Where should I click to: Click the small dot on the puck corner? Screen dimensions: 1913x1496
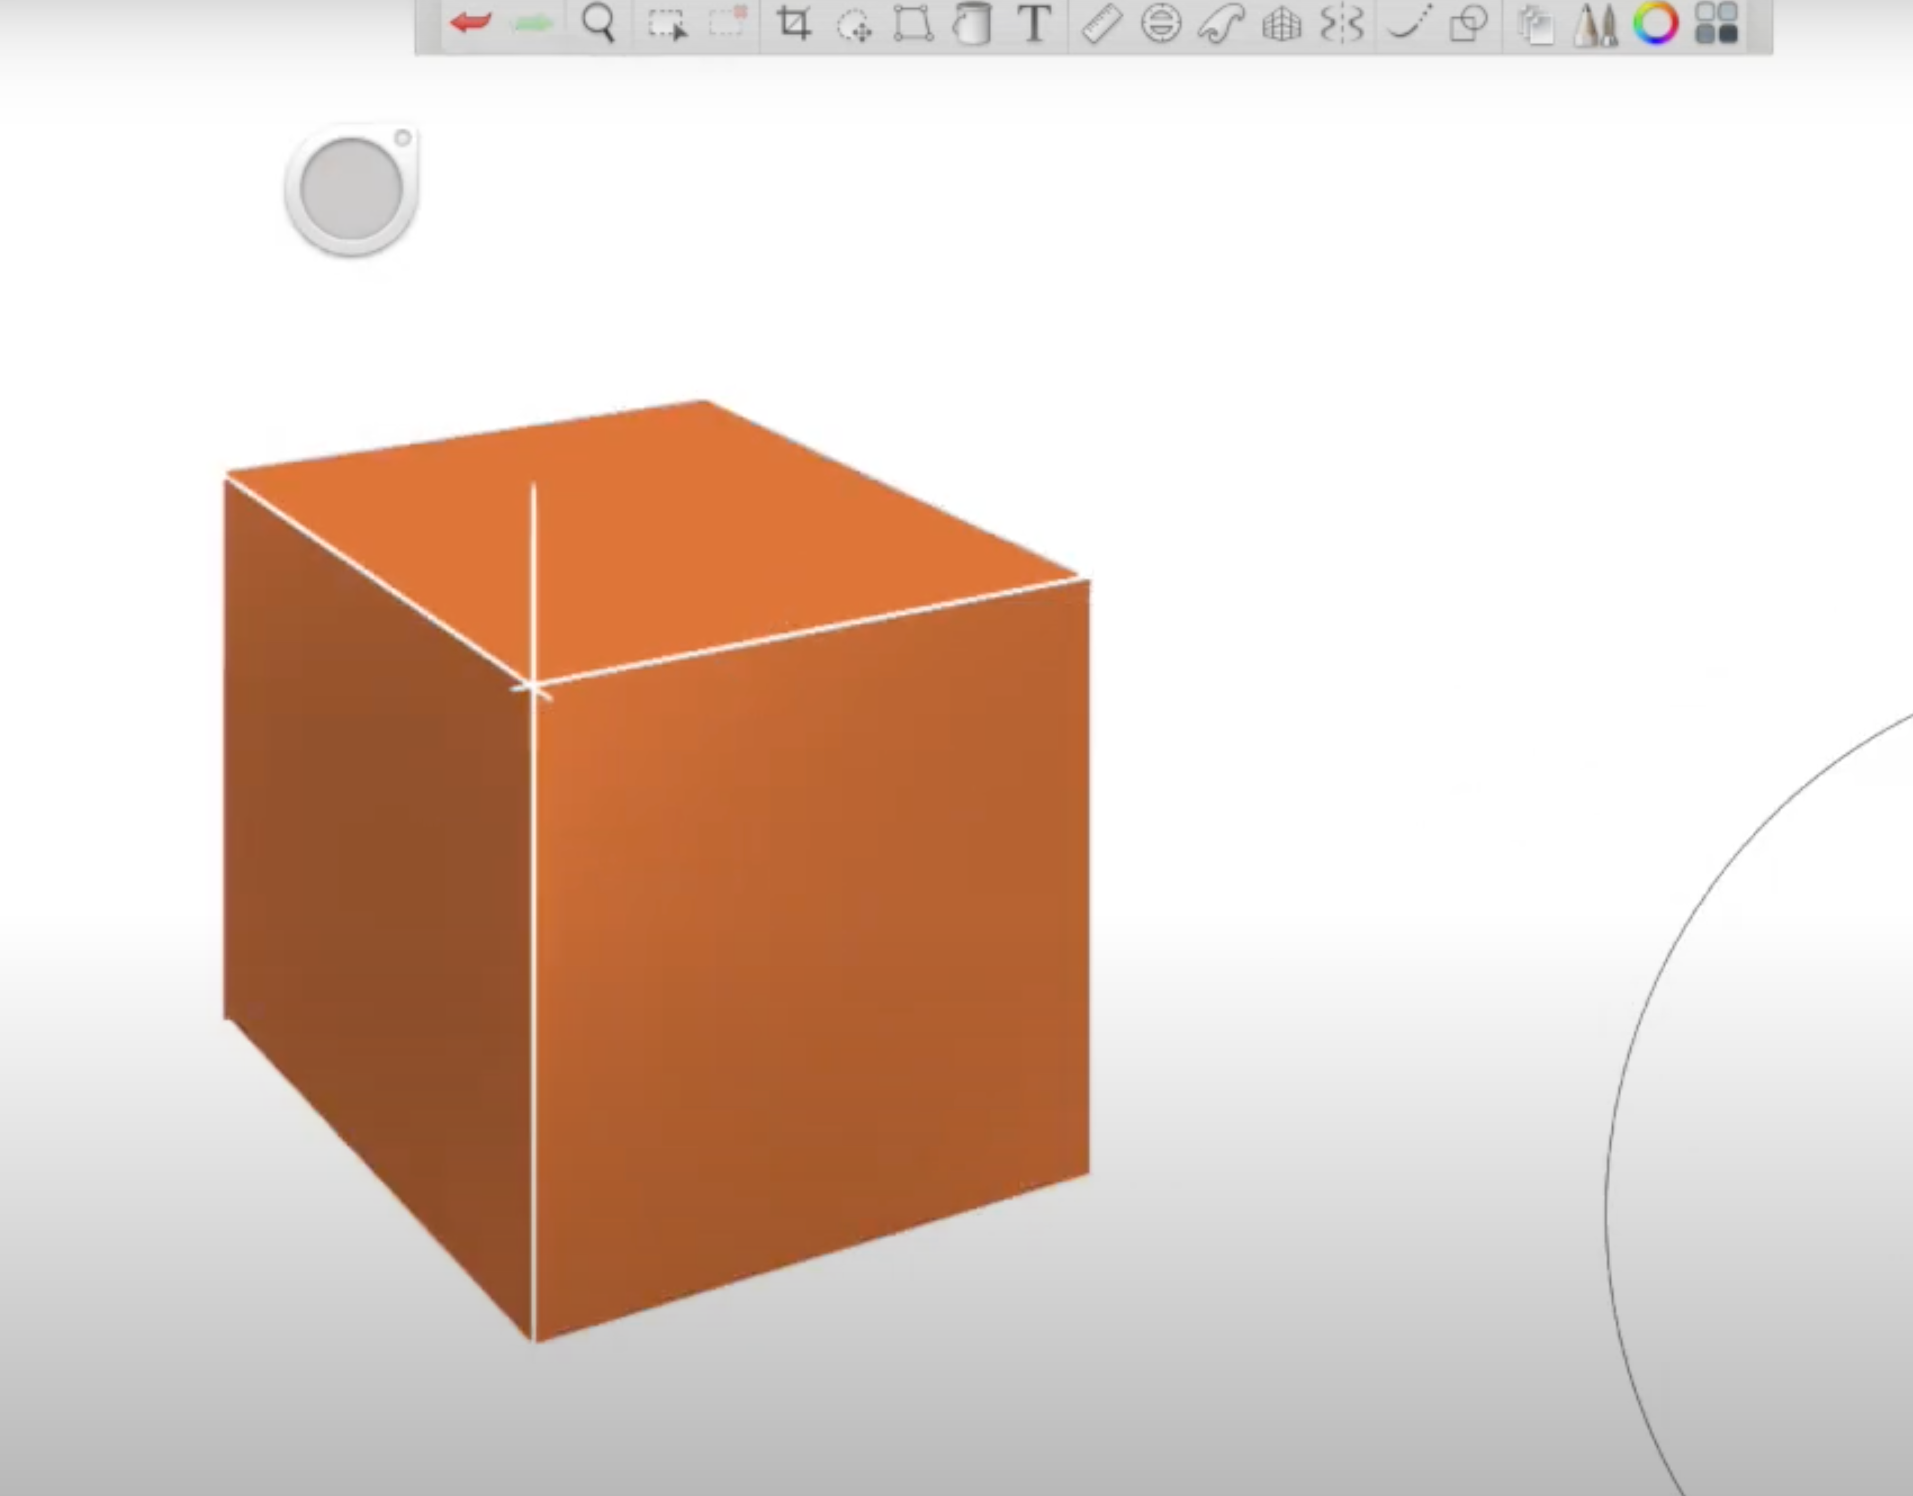402,138
